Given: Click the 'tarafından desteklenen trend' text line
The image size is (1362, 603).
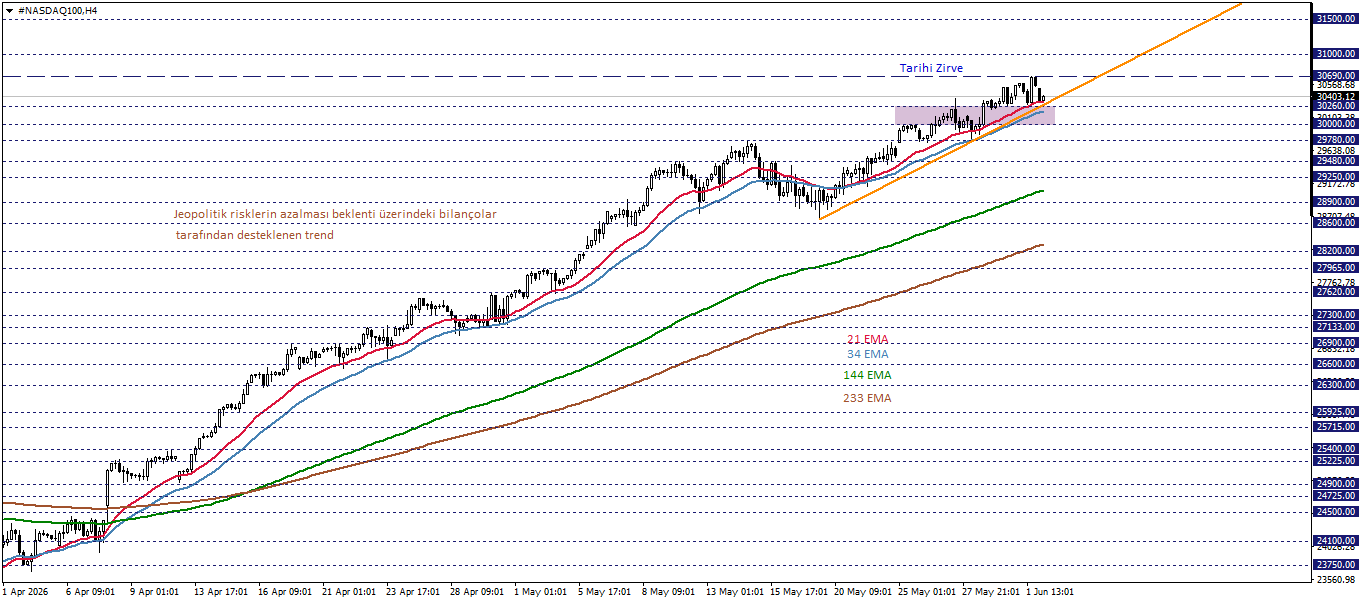Looking at the screenshot, I should coord(254,235).
